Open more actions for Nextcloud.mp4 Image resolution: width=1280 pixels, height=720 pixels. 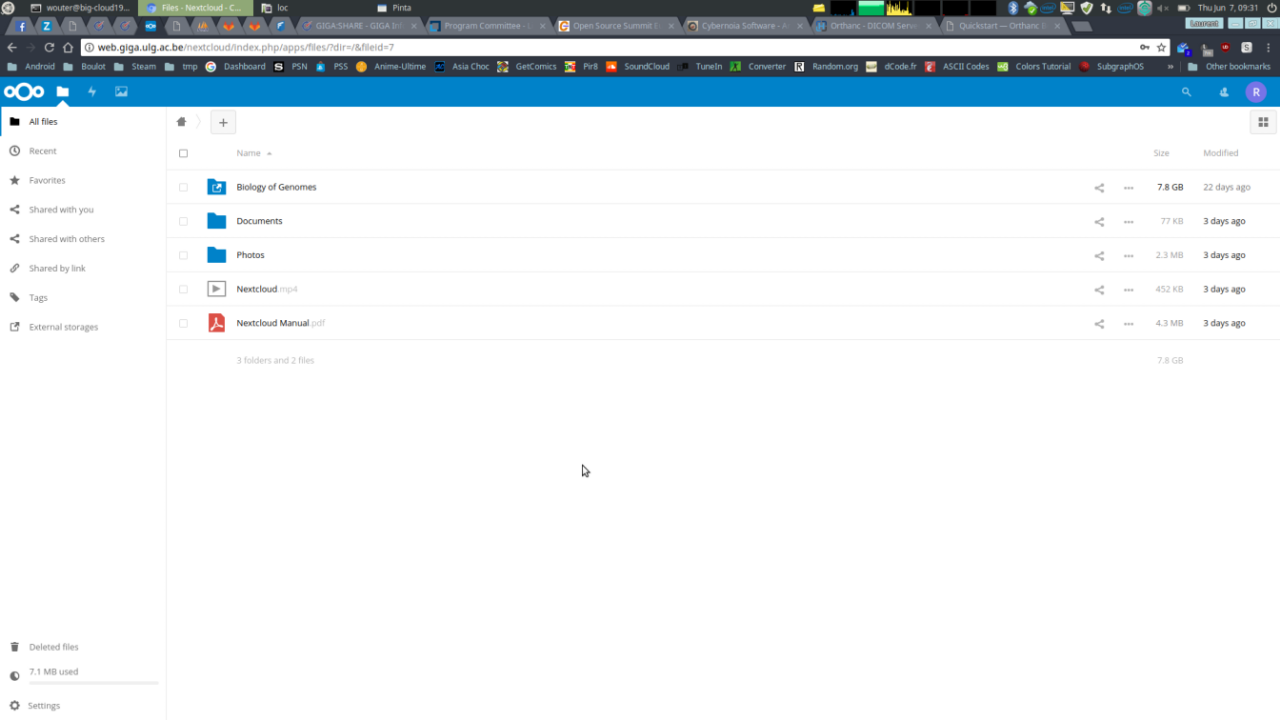1128,290
